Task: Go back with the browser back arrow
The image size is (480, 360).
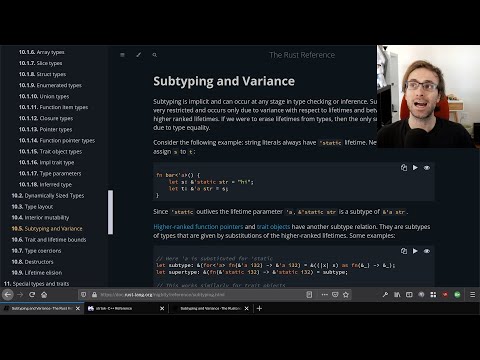Action: 8,295
